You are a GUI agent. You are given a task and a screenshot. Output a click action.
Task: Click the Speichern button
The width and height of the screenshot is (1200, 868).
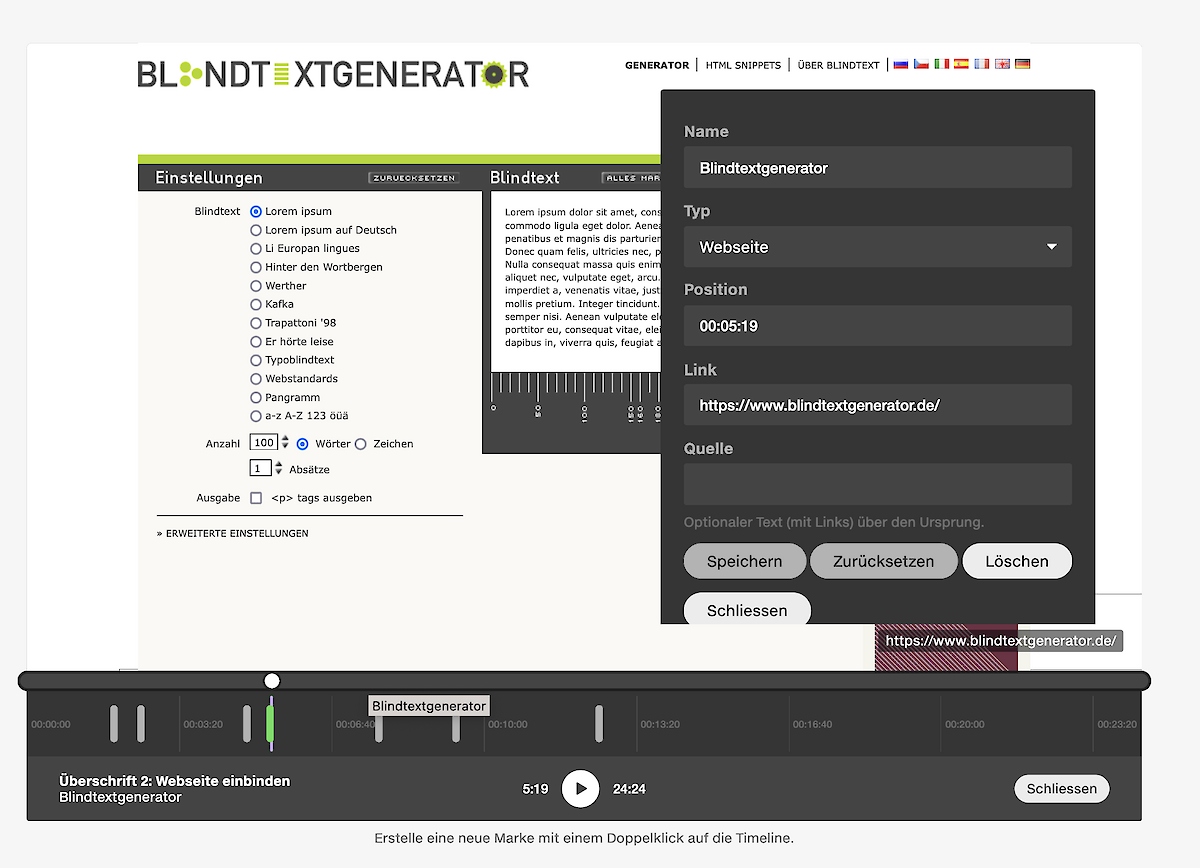click(x=744, y=561)
